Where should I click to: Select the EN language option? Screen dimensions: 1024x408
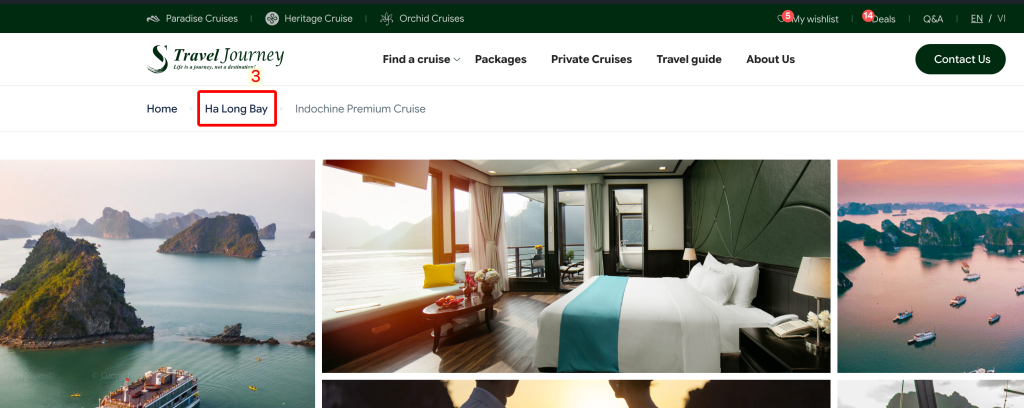point(976,18)
